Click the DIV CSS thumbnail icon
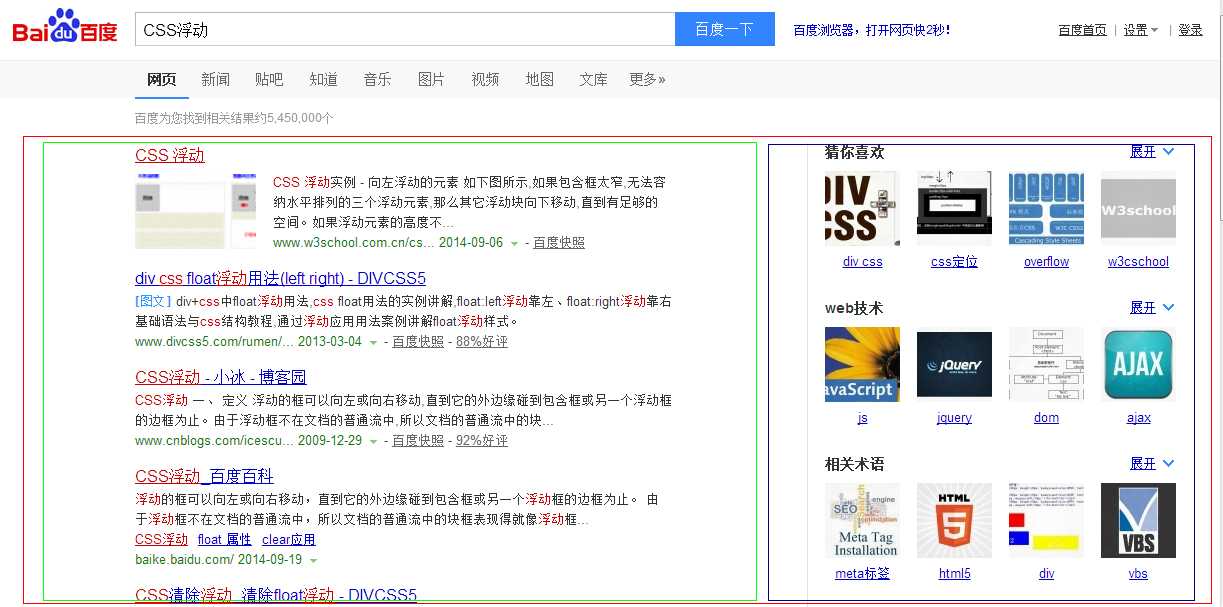Screen dimensions: 1223x607 (862, 208)
